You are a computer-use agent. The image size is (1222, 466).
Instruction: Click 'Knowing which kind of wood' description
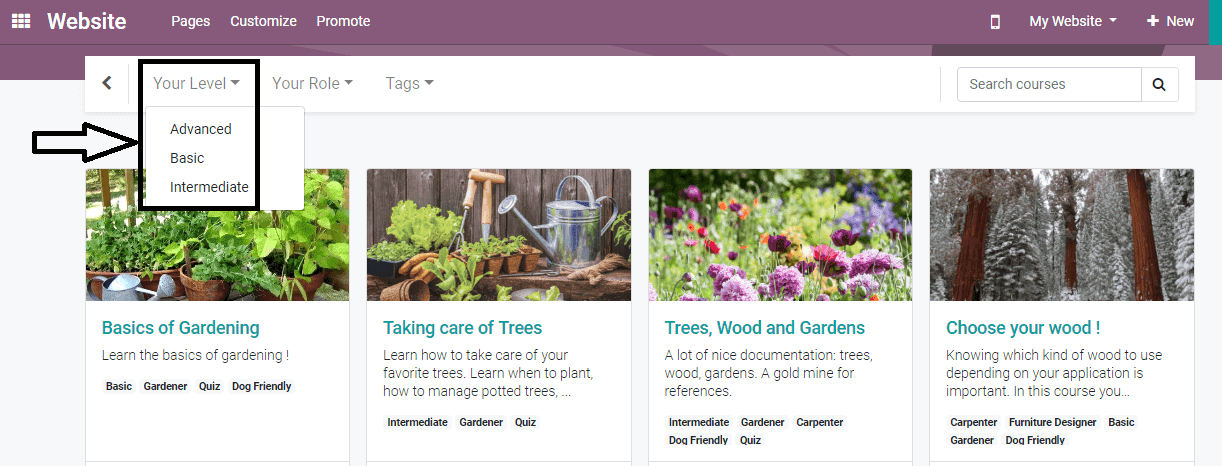1054,373
